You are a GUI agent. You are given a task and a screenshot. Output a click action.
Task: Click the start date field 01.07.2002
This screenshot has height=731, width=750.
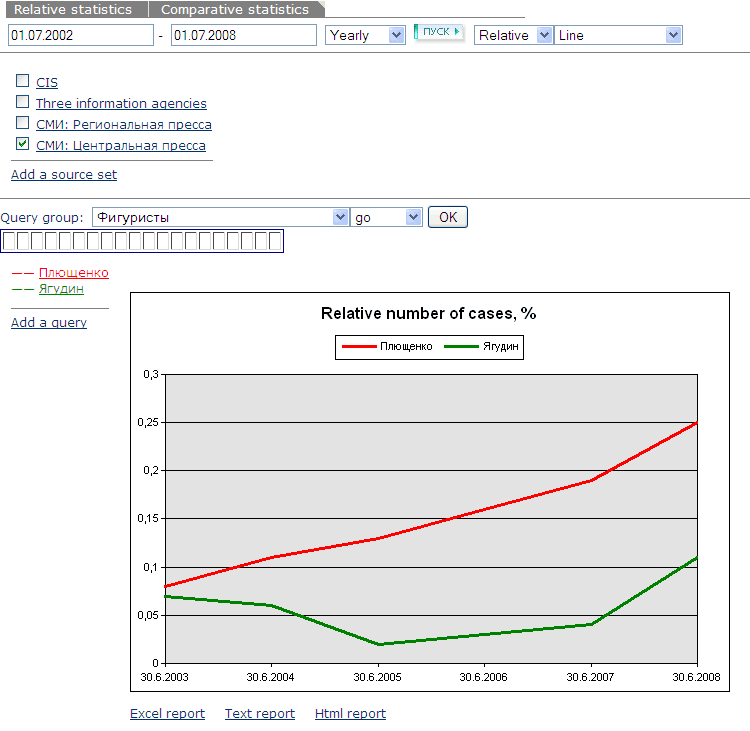tap(79, 35)
